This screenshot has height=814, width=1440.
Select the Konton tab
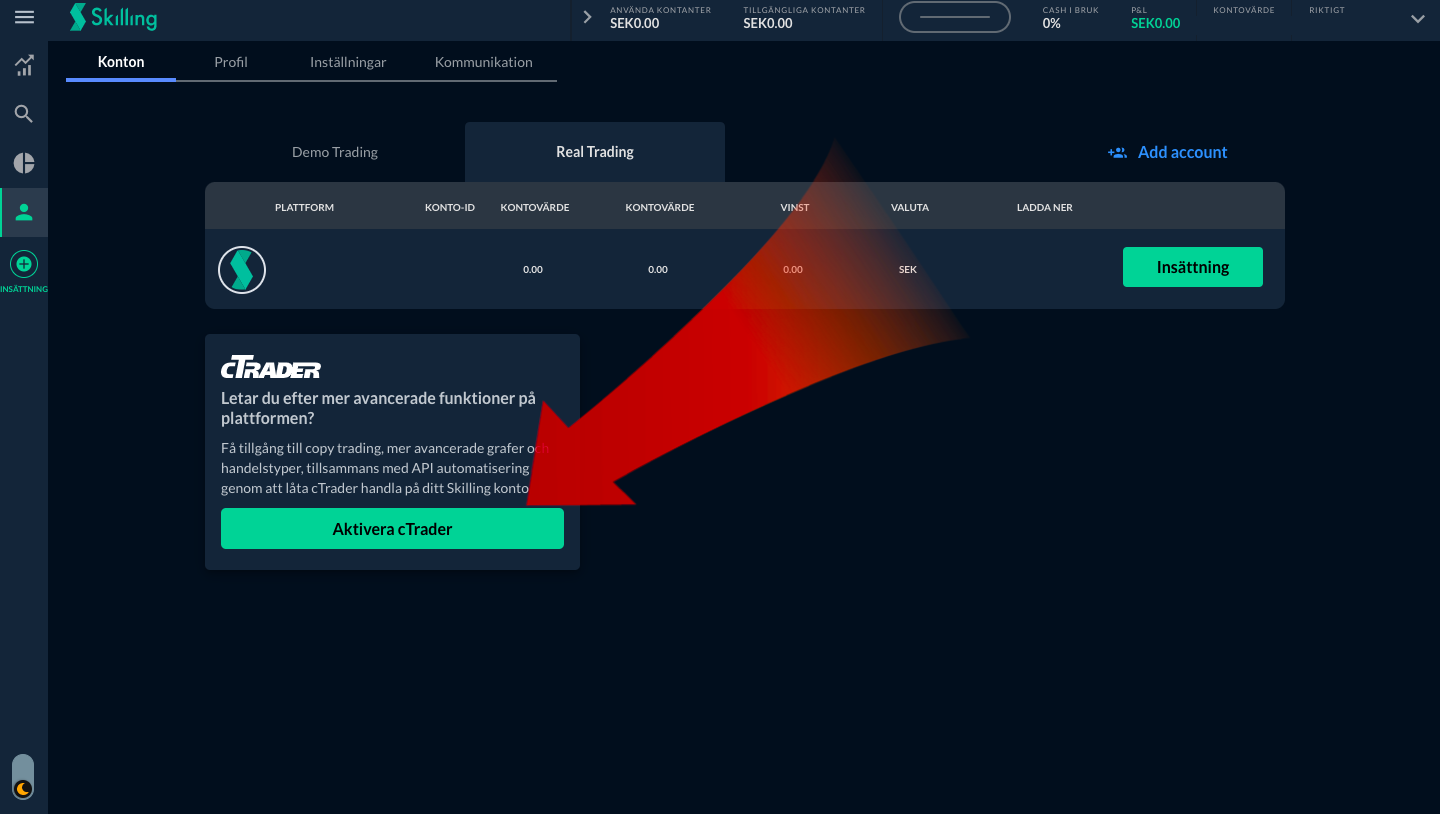(121, 62)
